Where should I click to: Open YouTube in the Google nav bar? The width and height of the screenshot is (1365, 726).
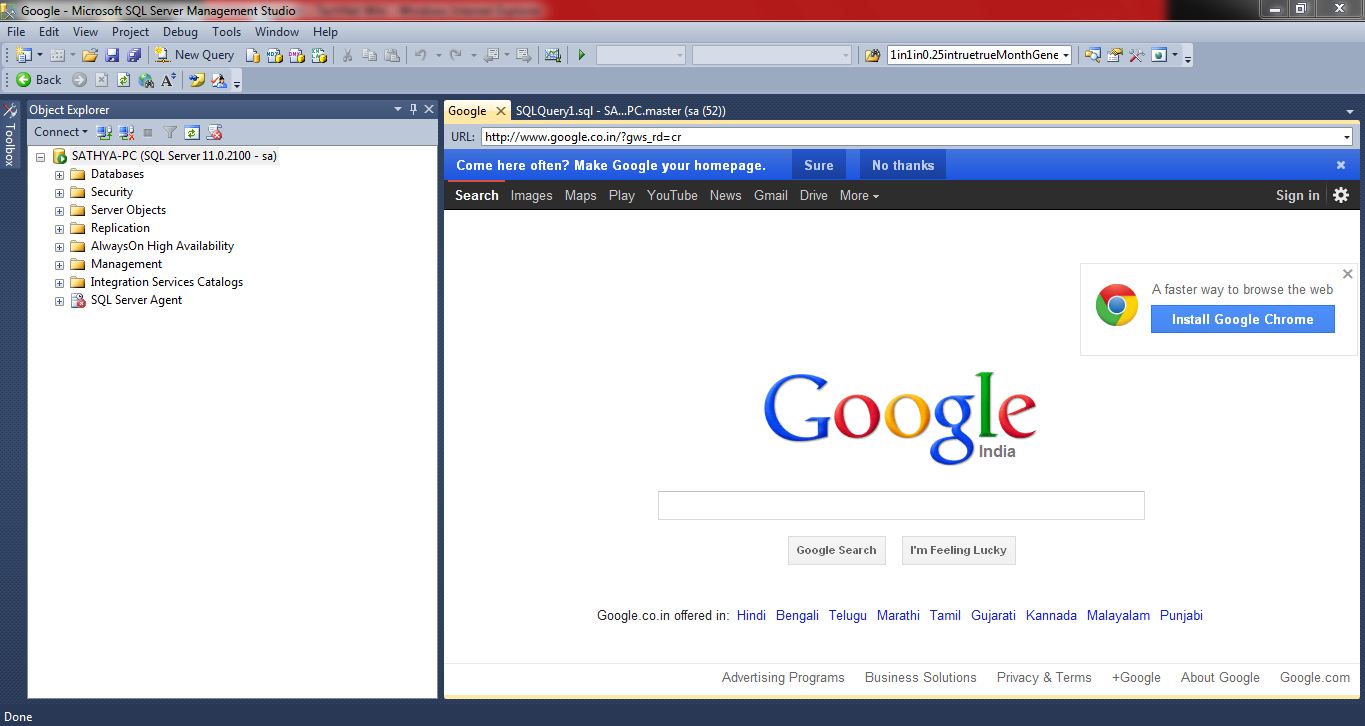[x=672, y=195]
